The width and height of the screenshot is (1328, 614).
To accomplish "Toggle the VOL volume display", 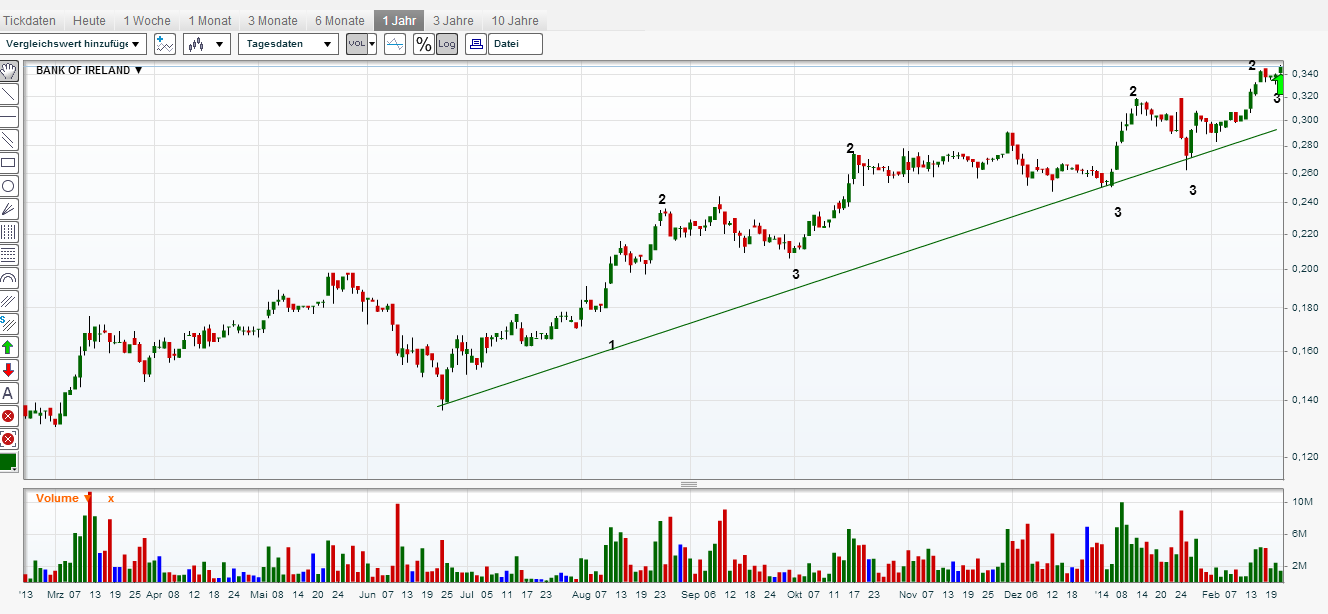I will (x=361, y=44).
